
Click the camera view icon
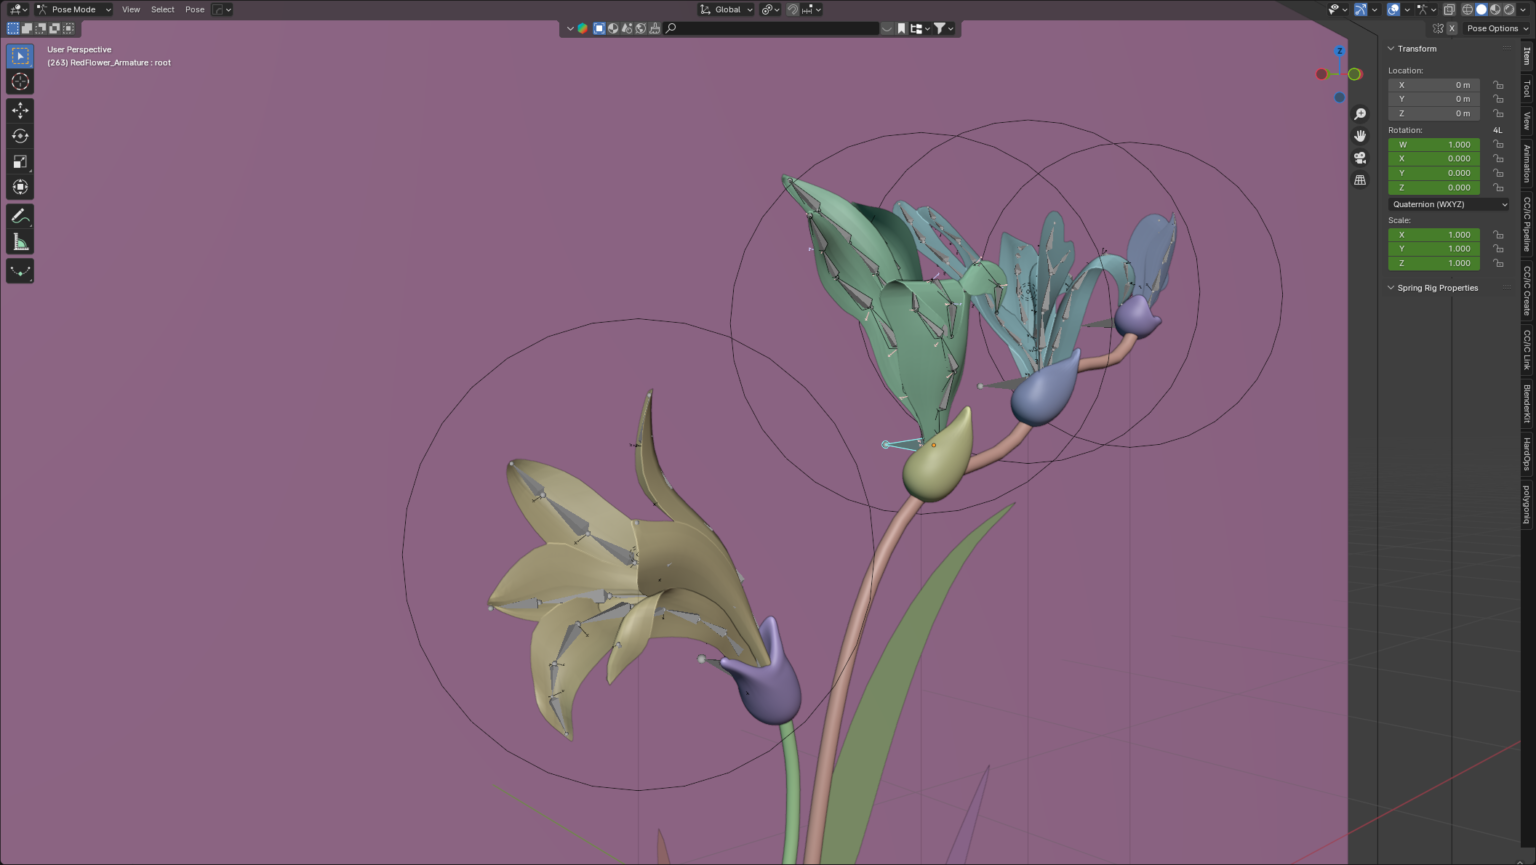pos(1360,158)
